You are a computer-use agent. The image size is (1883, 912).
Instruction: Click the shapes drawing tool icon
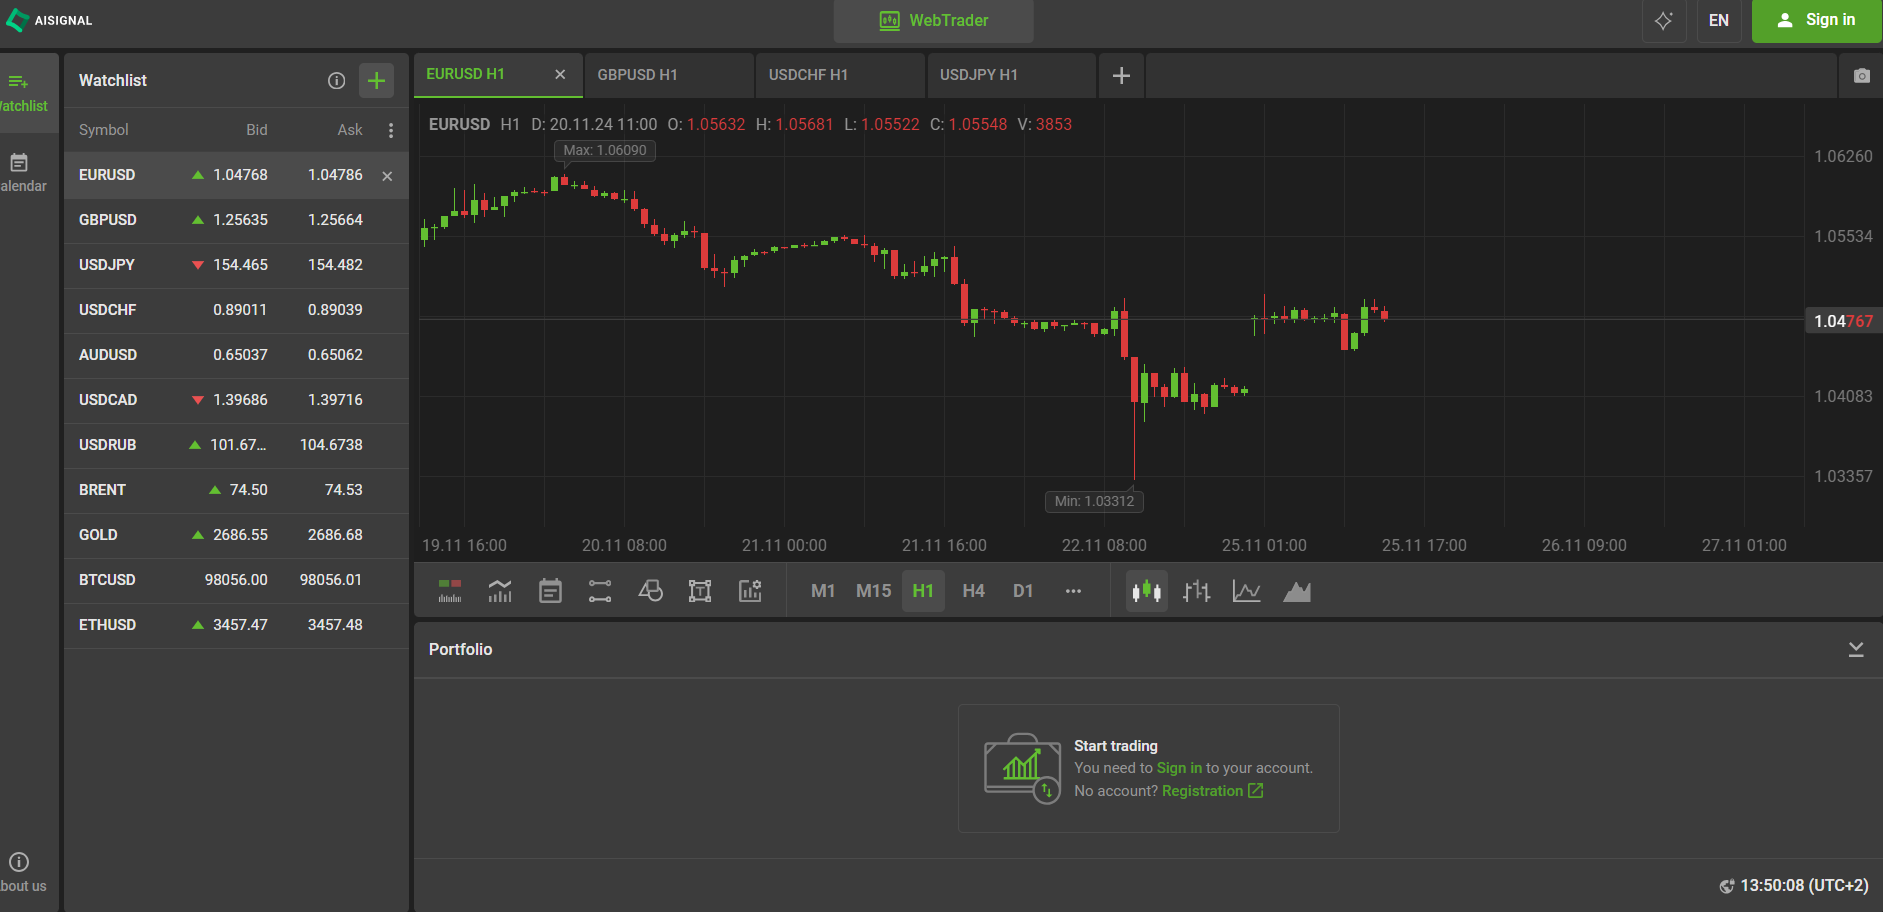pyautogui.click(x=650, y=591)
